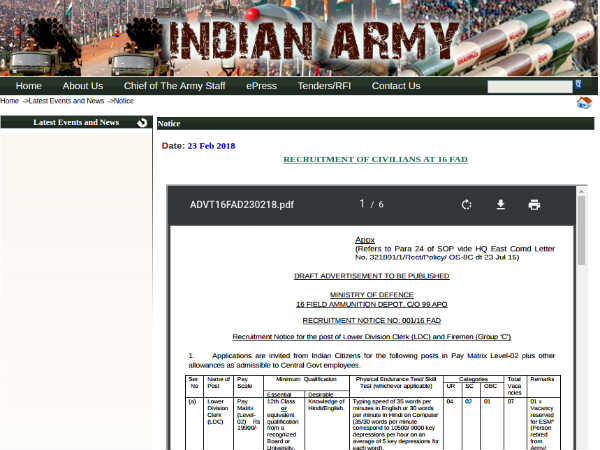
Task: Click the ADVT16FAD230218.pdf file title
Action: (x=242, y=205)
